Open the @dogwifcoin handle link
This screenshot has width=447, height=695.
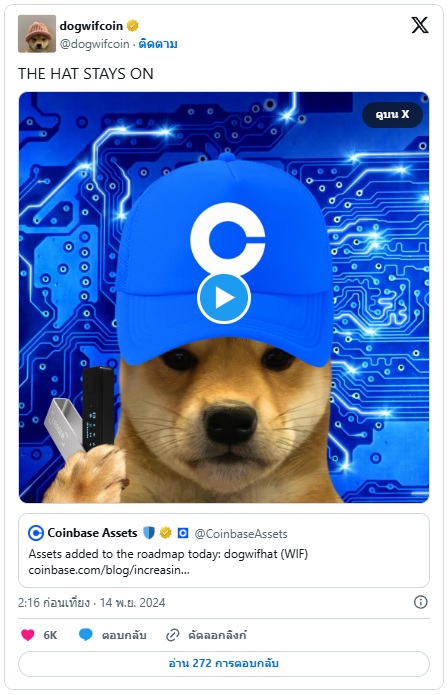(94, 44)
